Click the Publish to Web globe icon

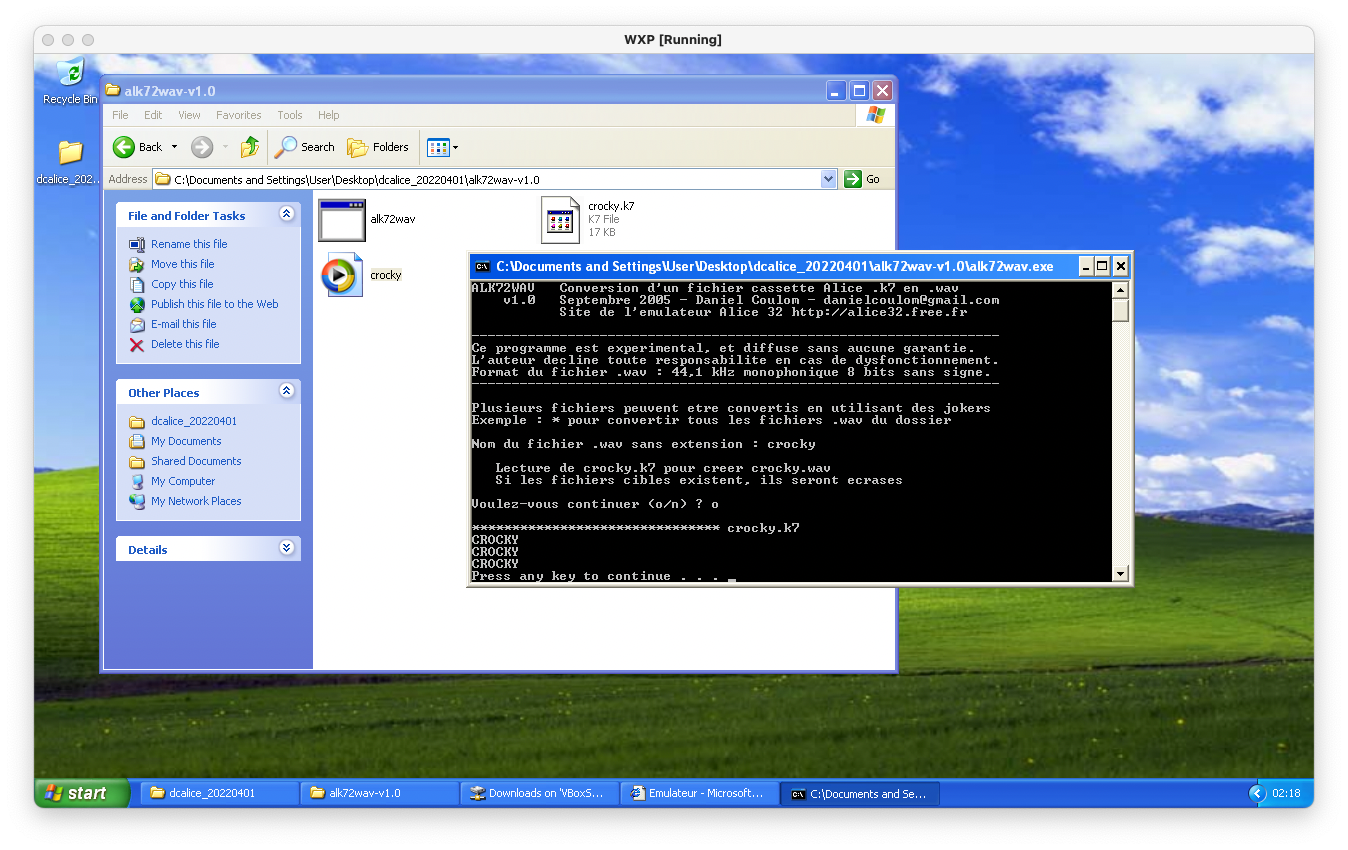137,304
